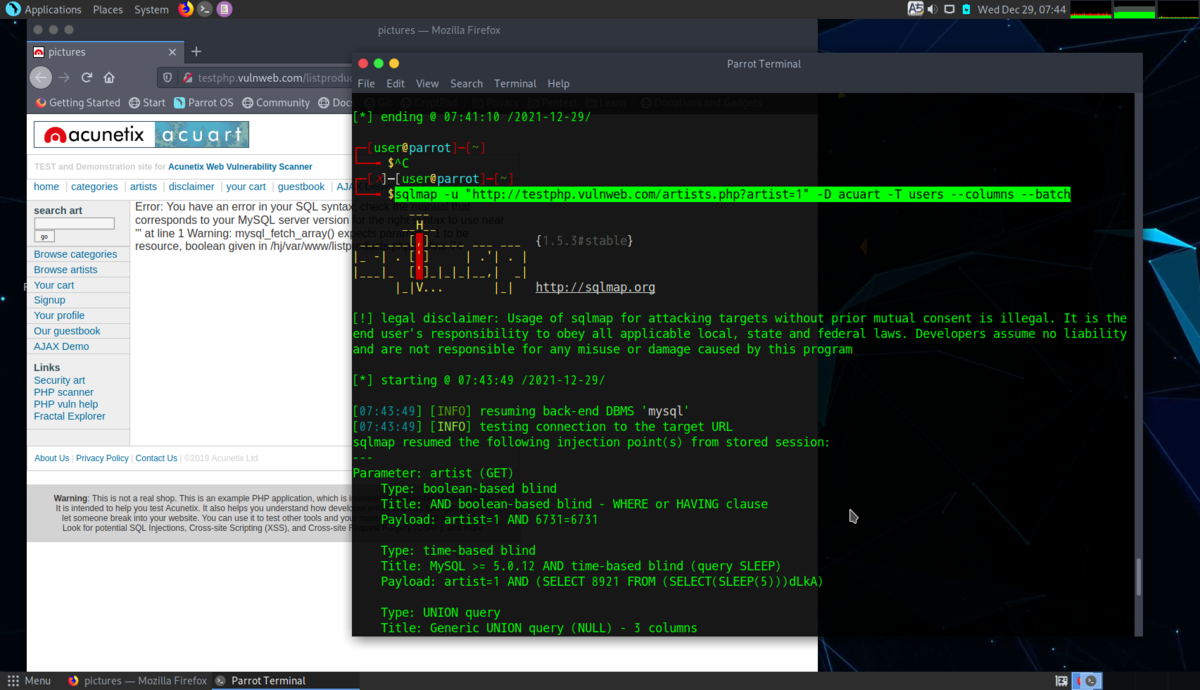Click the Acunetix acuart logo
The height and width of the screenshot is (690, 1200).
141,135
